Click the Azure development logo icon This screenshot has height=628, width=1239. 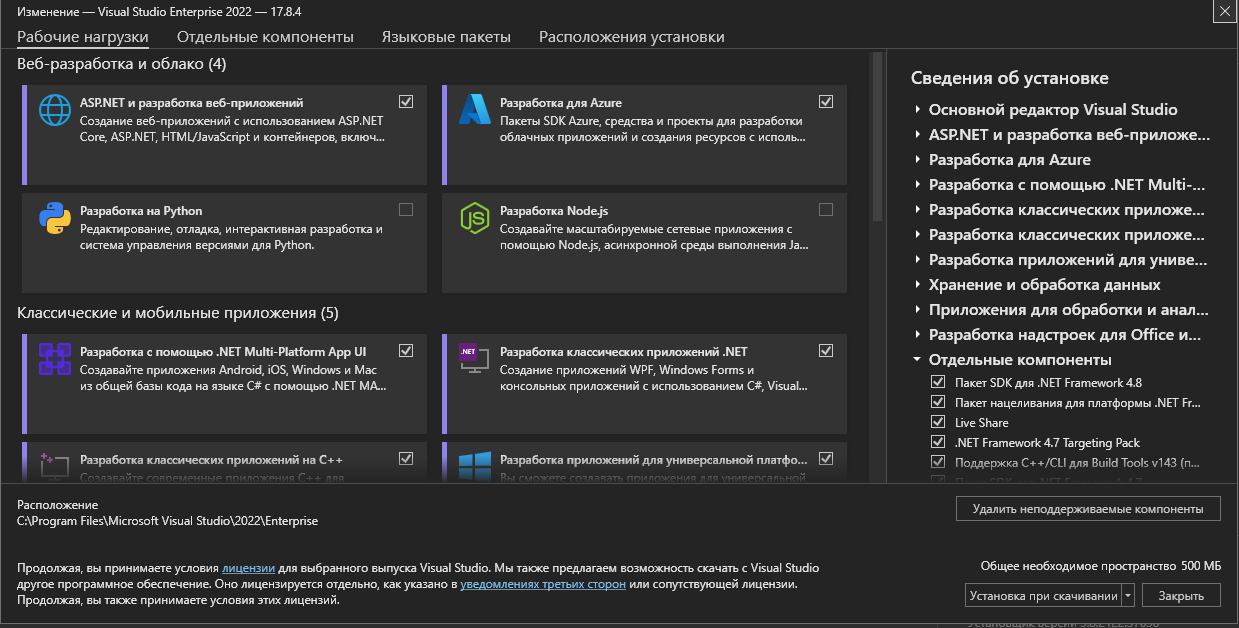(x=473, y=110)
